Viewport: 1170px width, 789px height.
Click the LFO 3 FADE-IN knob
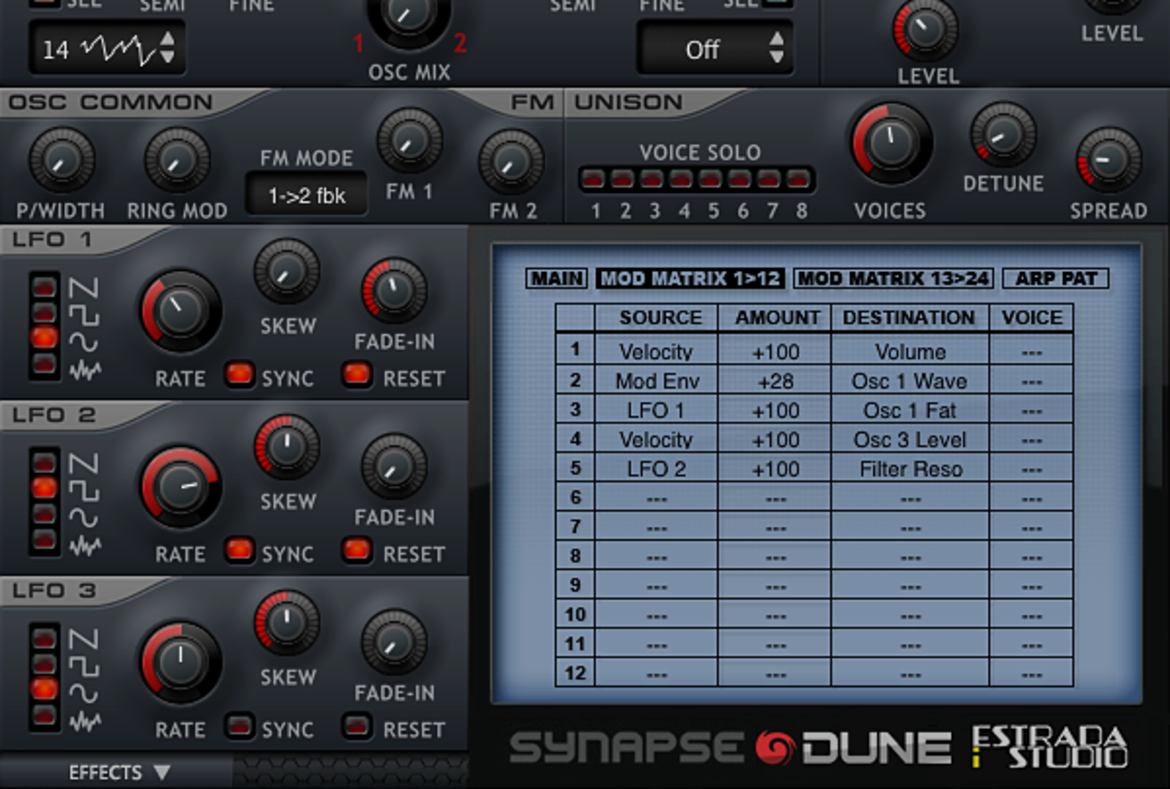394,643
